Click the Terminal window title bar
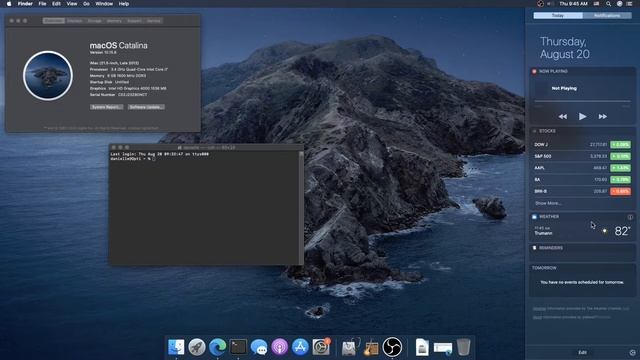640x360 pixels. click(206, 147)
